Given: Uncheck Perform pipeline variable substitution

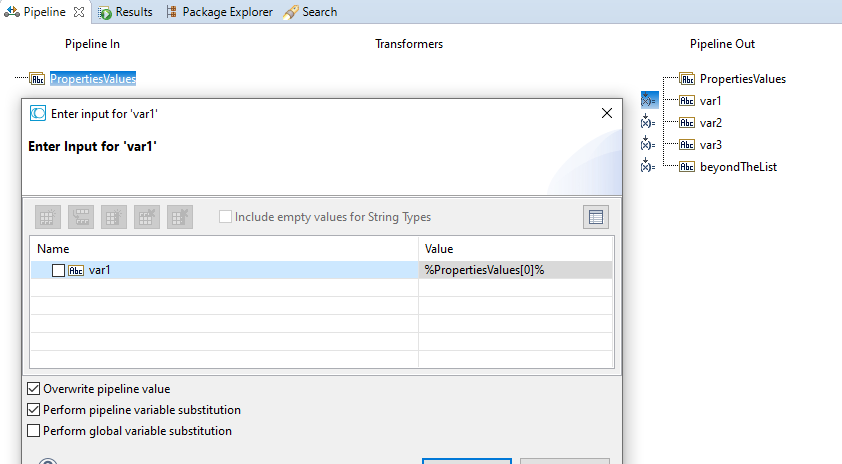Looking at the screenshot, I should (x=33, y=410).
